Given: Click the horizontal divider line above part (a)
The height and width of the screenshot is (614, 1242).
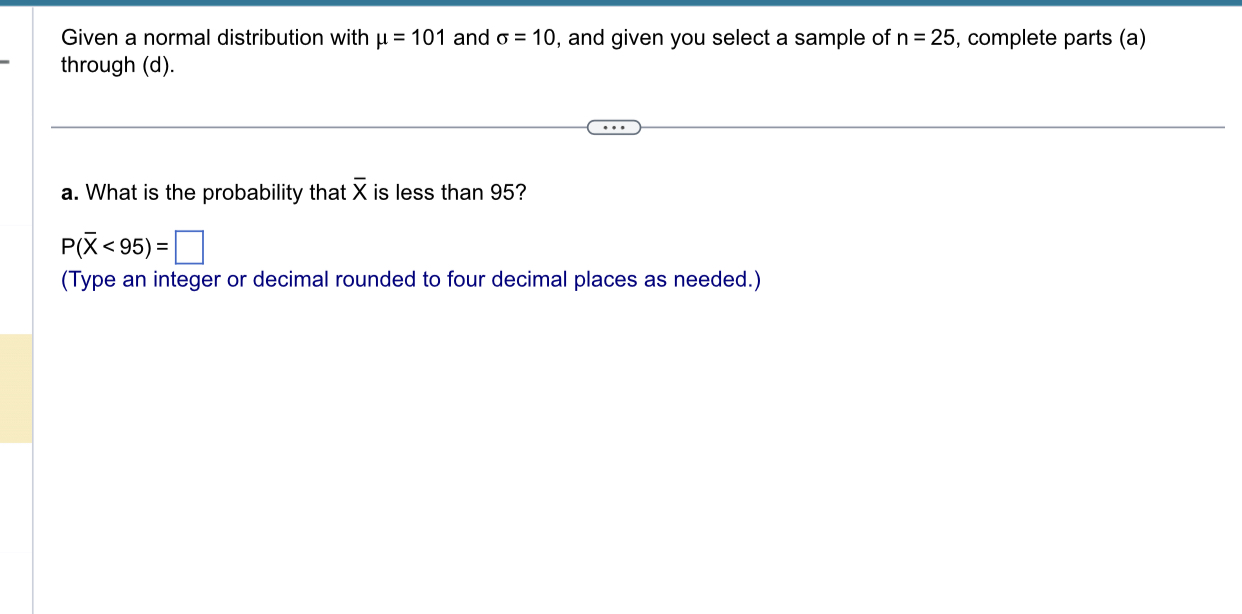Looking at the screenshot, I should 300,127.
